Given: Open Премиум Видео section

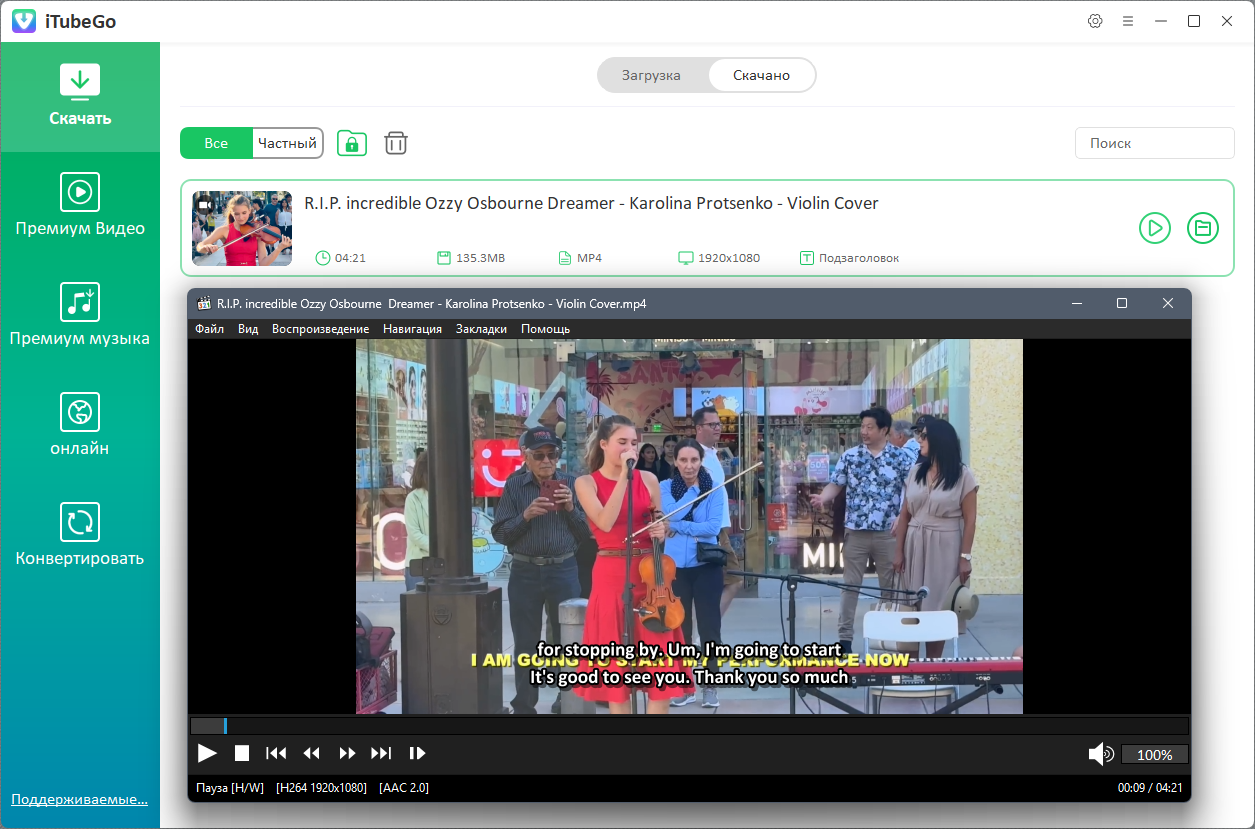Looking at the screenshot, I should [x=80, y=207].
